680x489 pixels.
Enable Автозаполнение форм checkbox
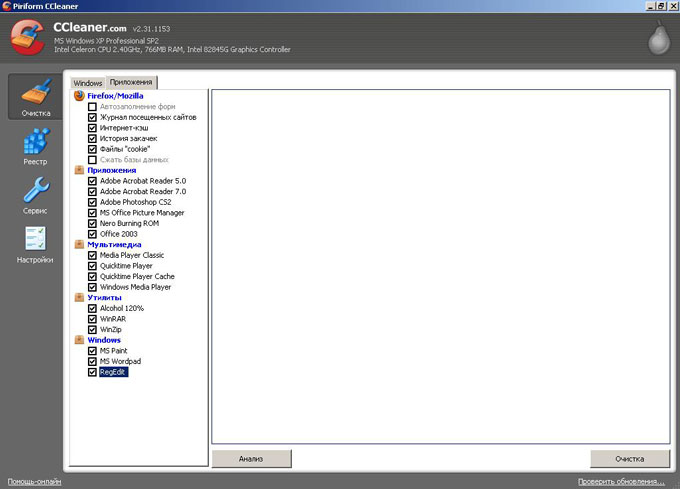92,107
